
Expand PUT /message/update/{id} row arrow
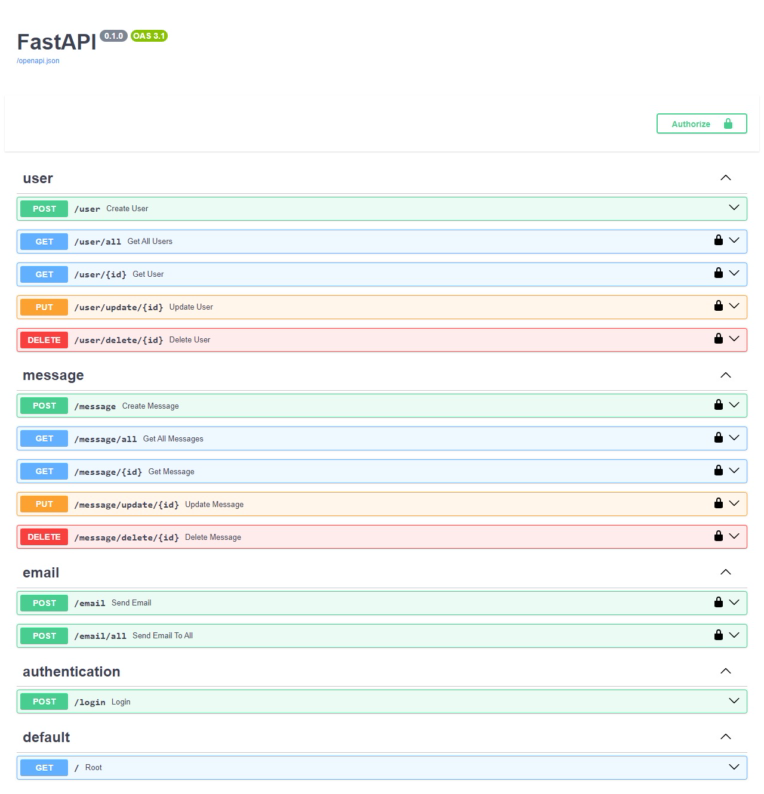point(734,503)
